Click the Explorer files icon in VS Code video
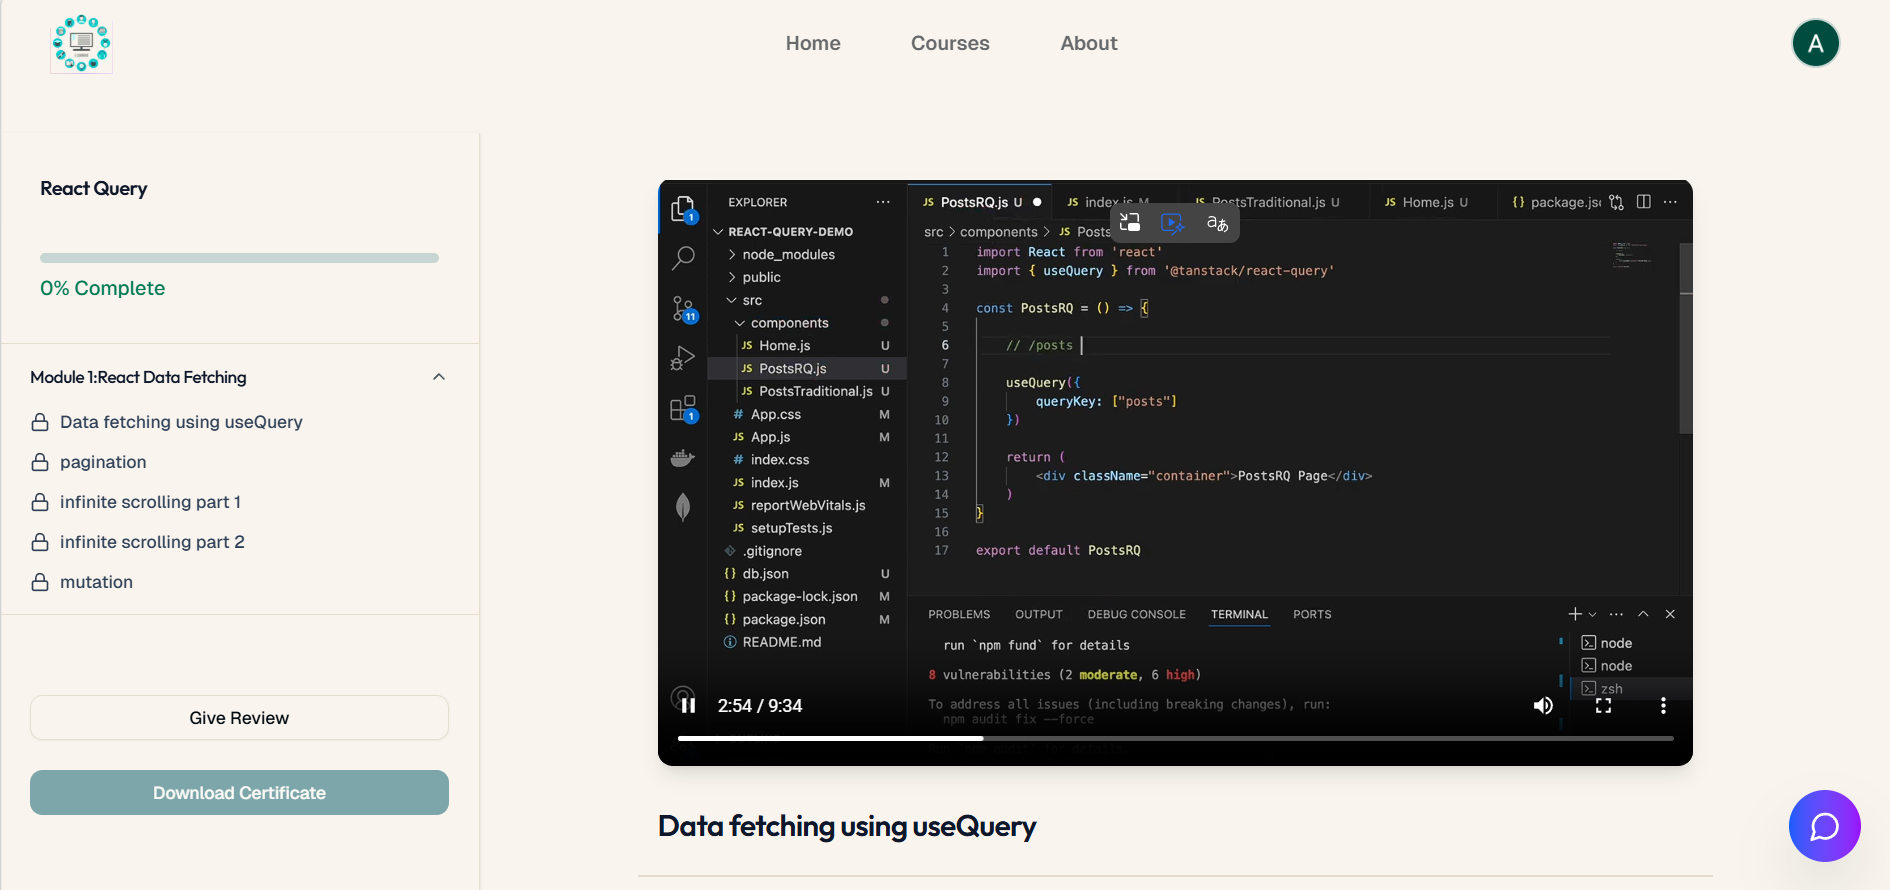Screen dimensions: 1890x890 (x=683, y=209)
